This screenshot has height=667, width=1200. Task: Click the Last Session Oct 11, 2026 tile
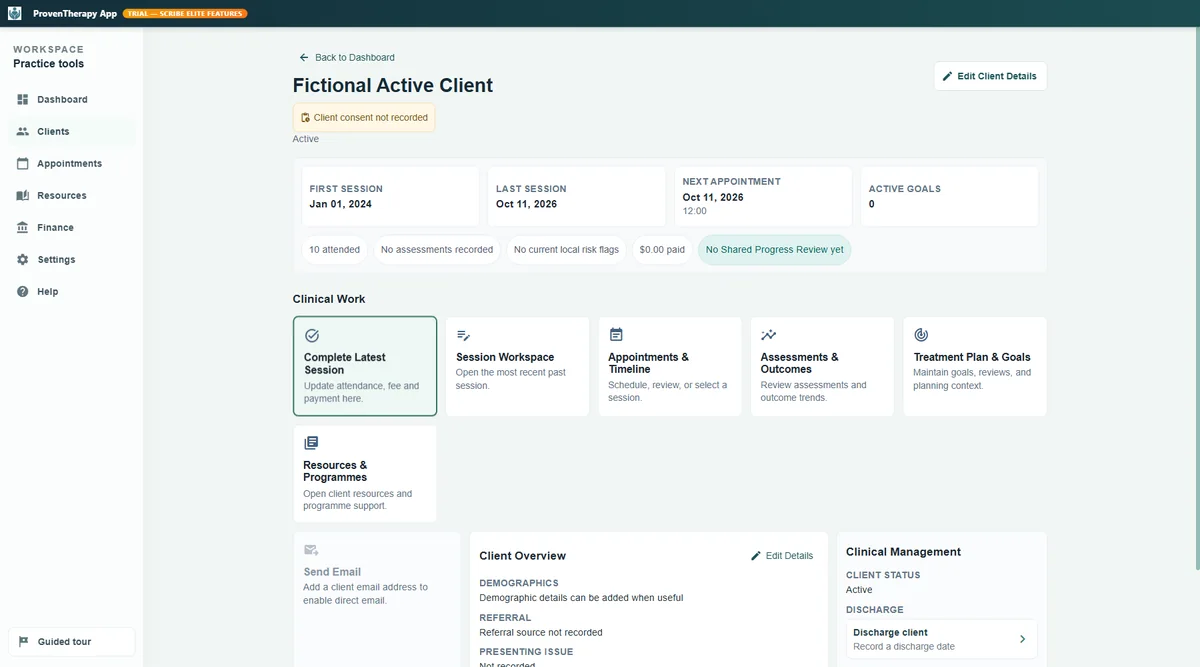click(577, 196)
